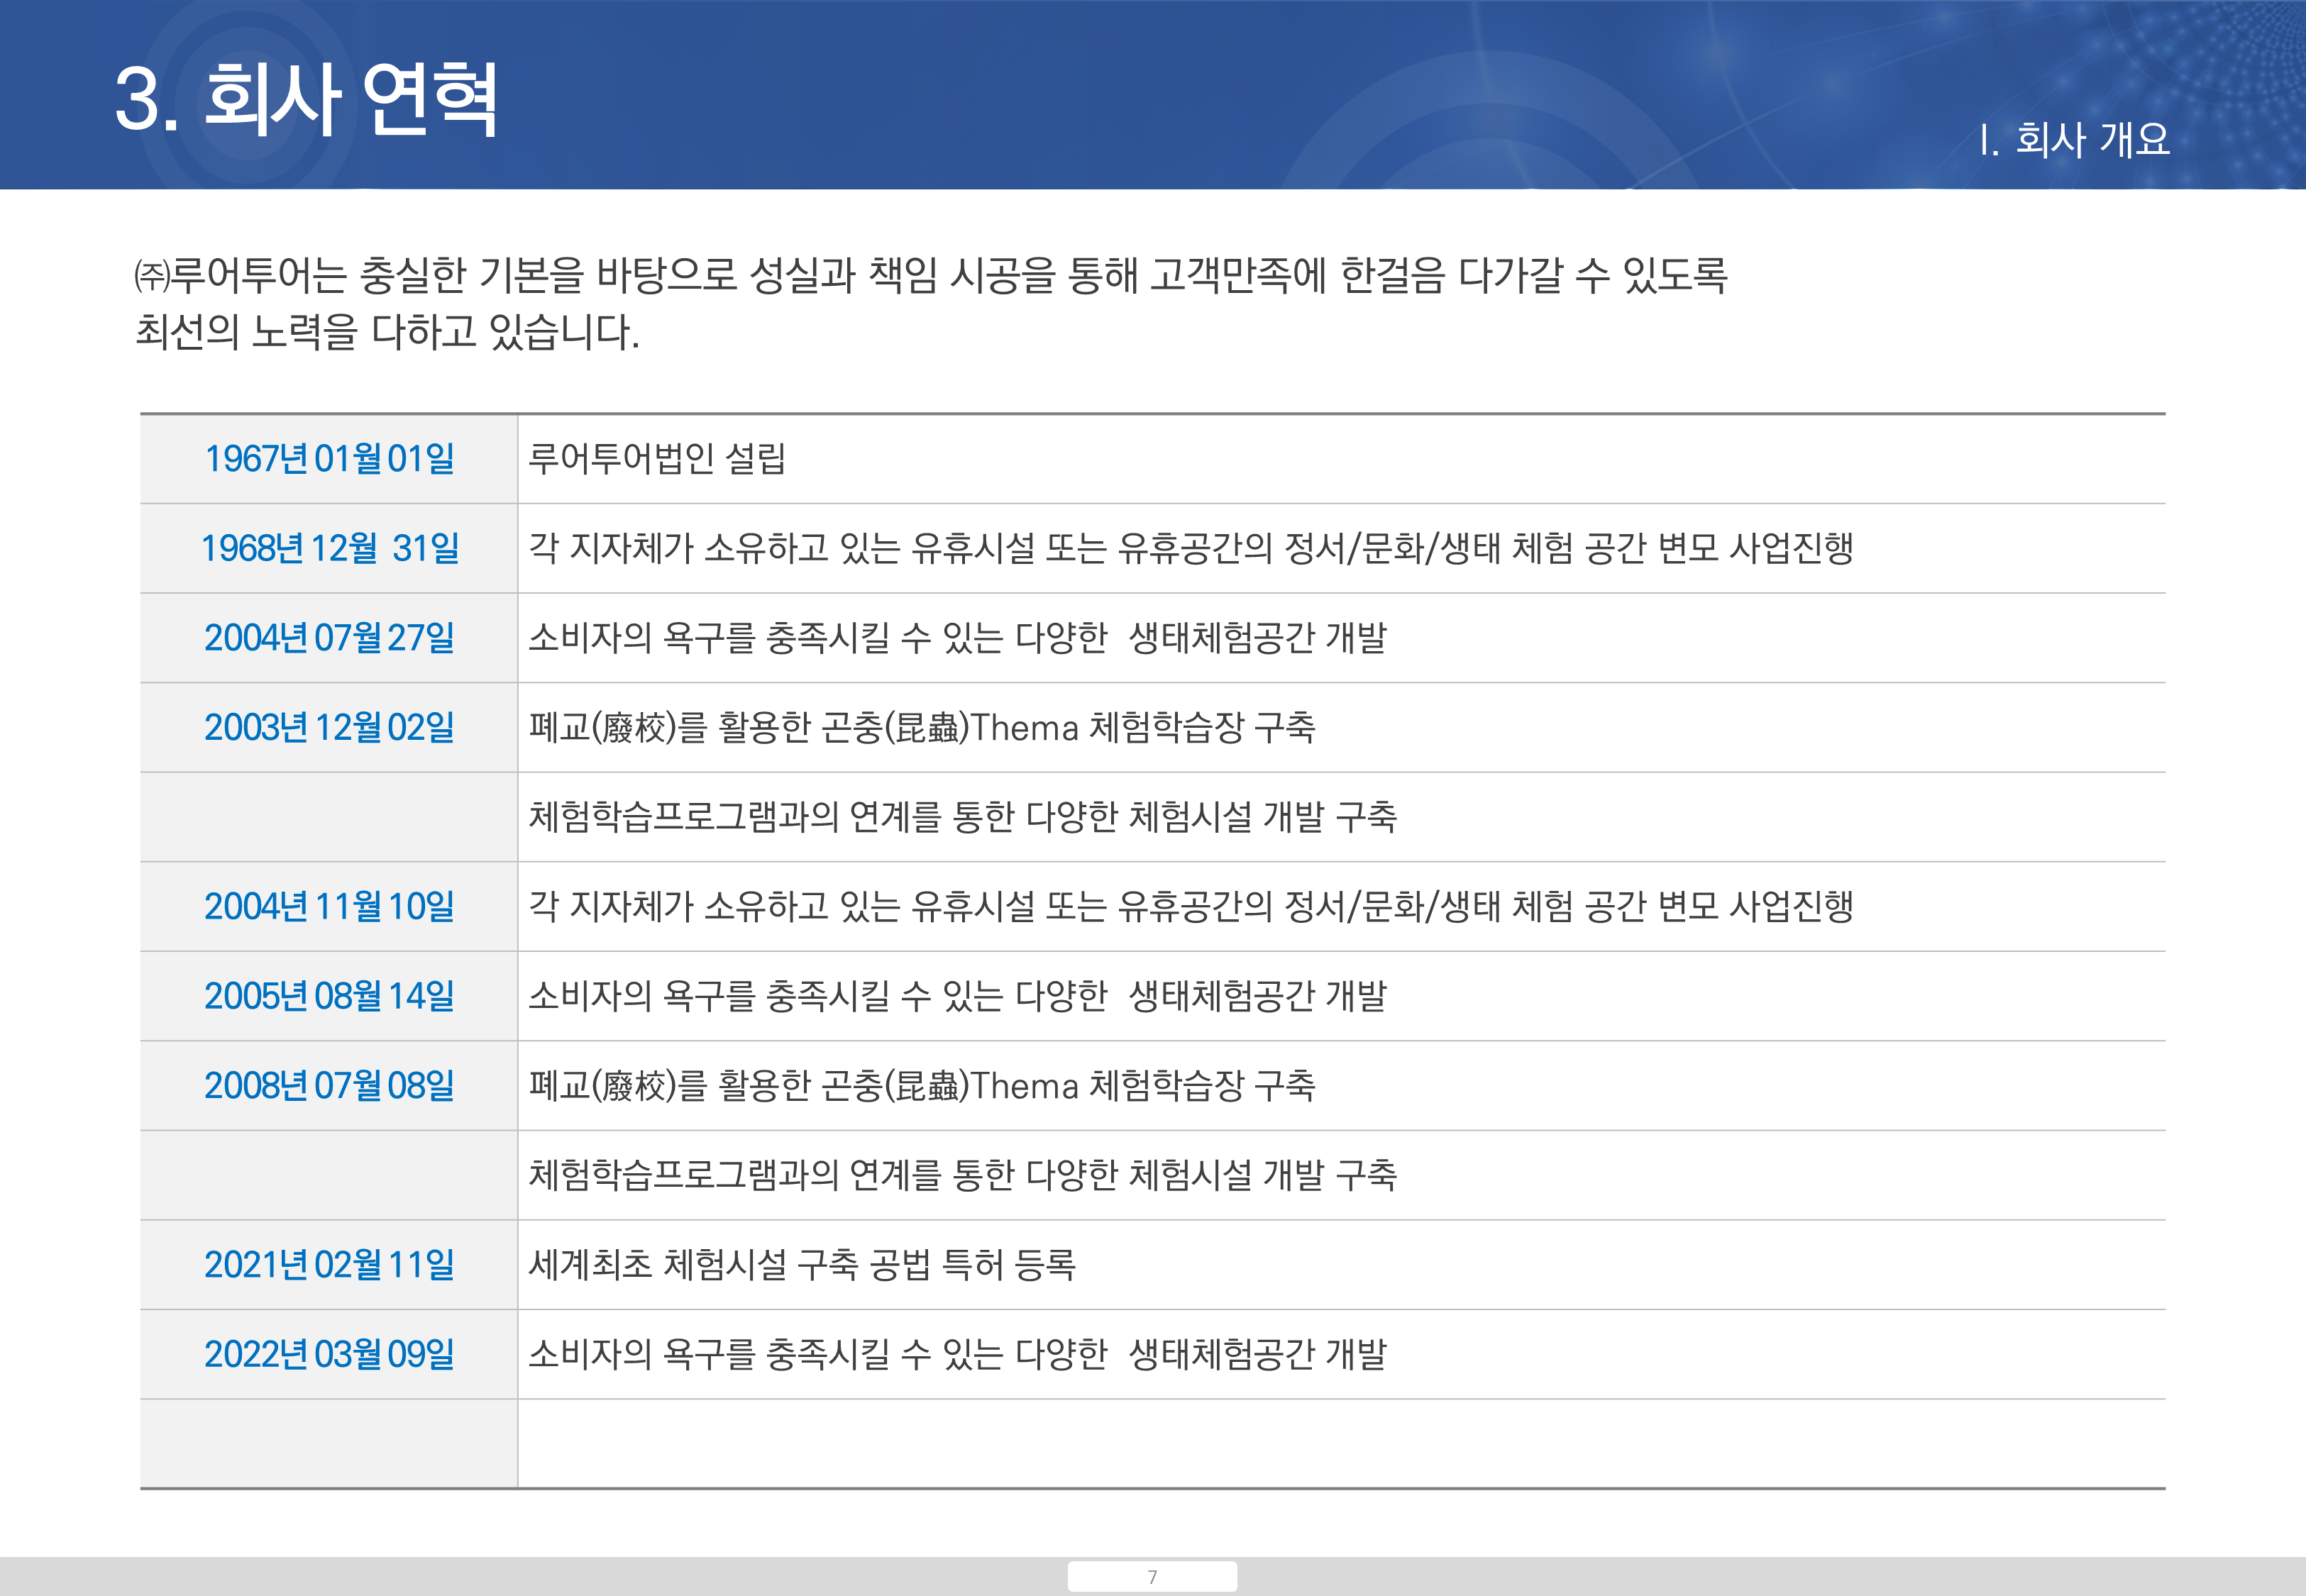Click the title '3. 회사 연혁'
The width and height of the screenshot is (2306, 1596).
(306, 99)
